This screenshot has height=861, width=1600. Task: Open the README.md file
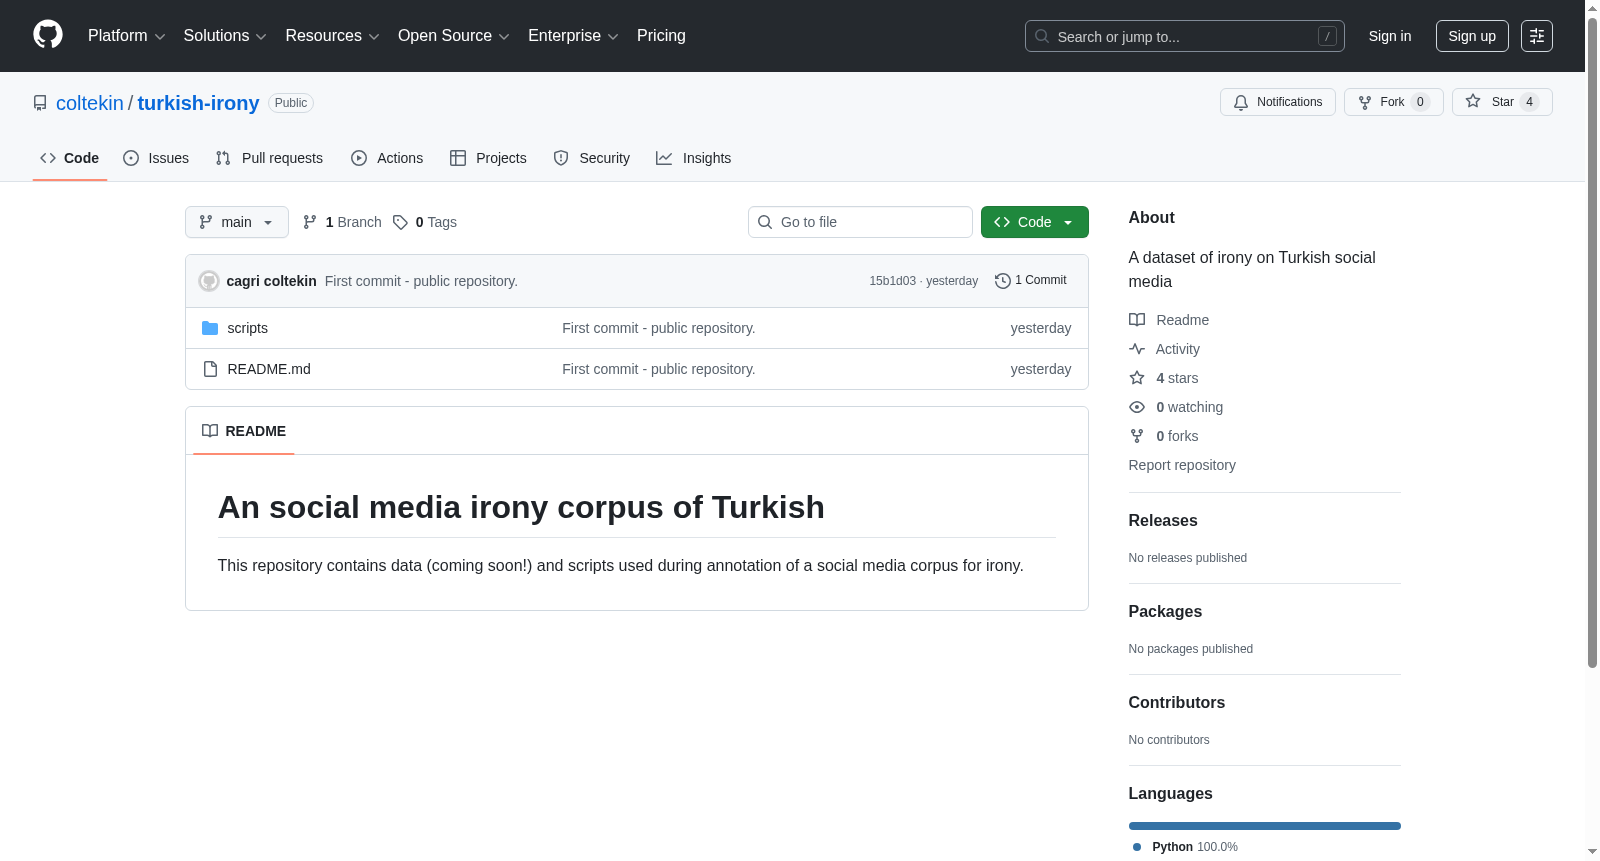(269, 369)
